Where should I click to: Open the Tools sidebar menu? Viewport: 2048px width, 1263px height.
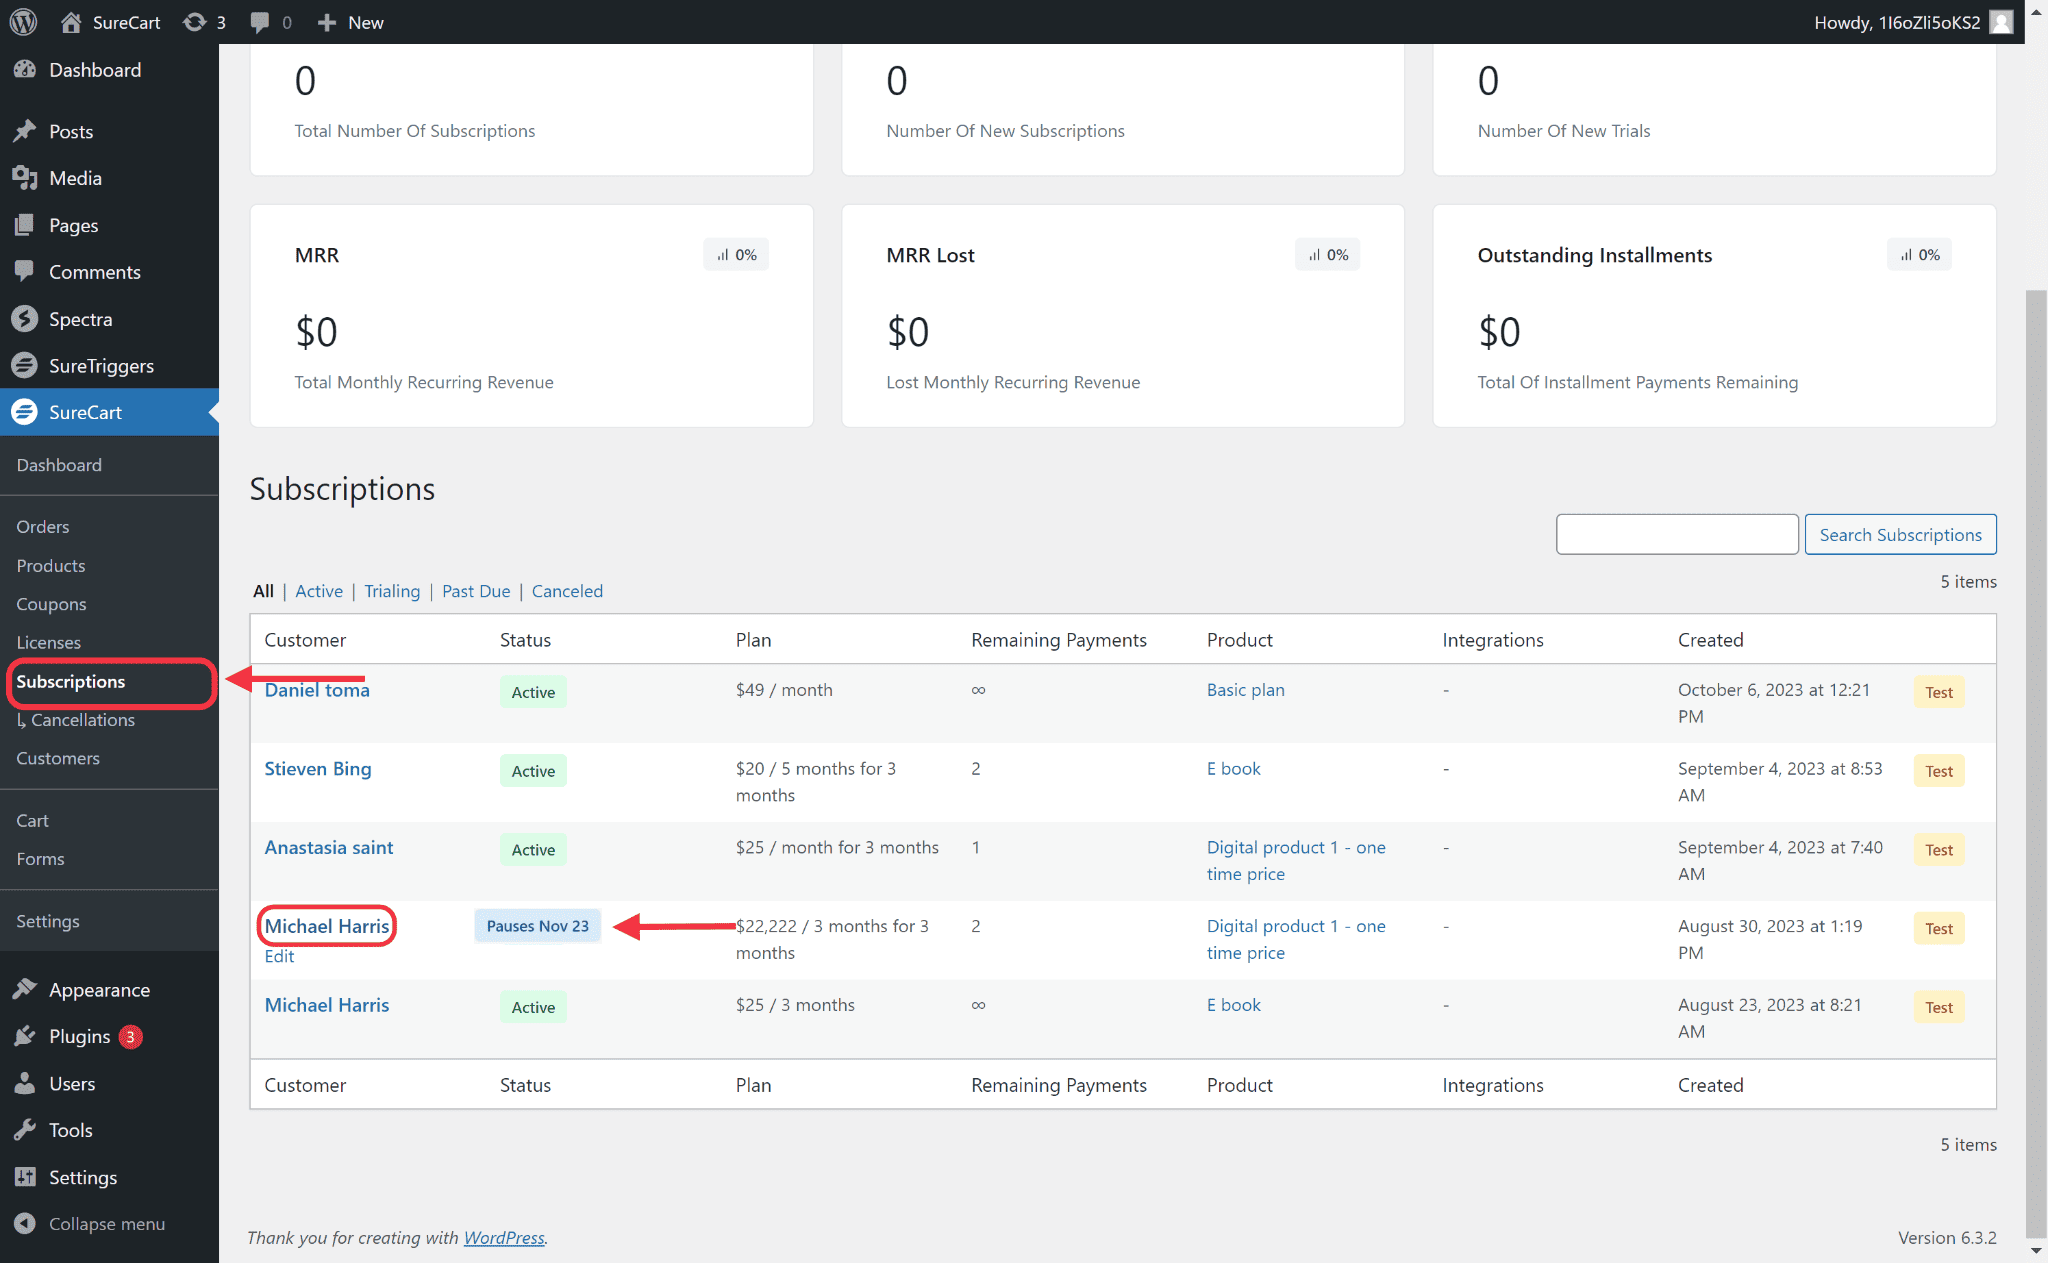click(x=70, y=1130)
